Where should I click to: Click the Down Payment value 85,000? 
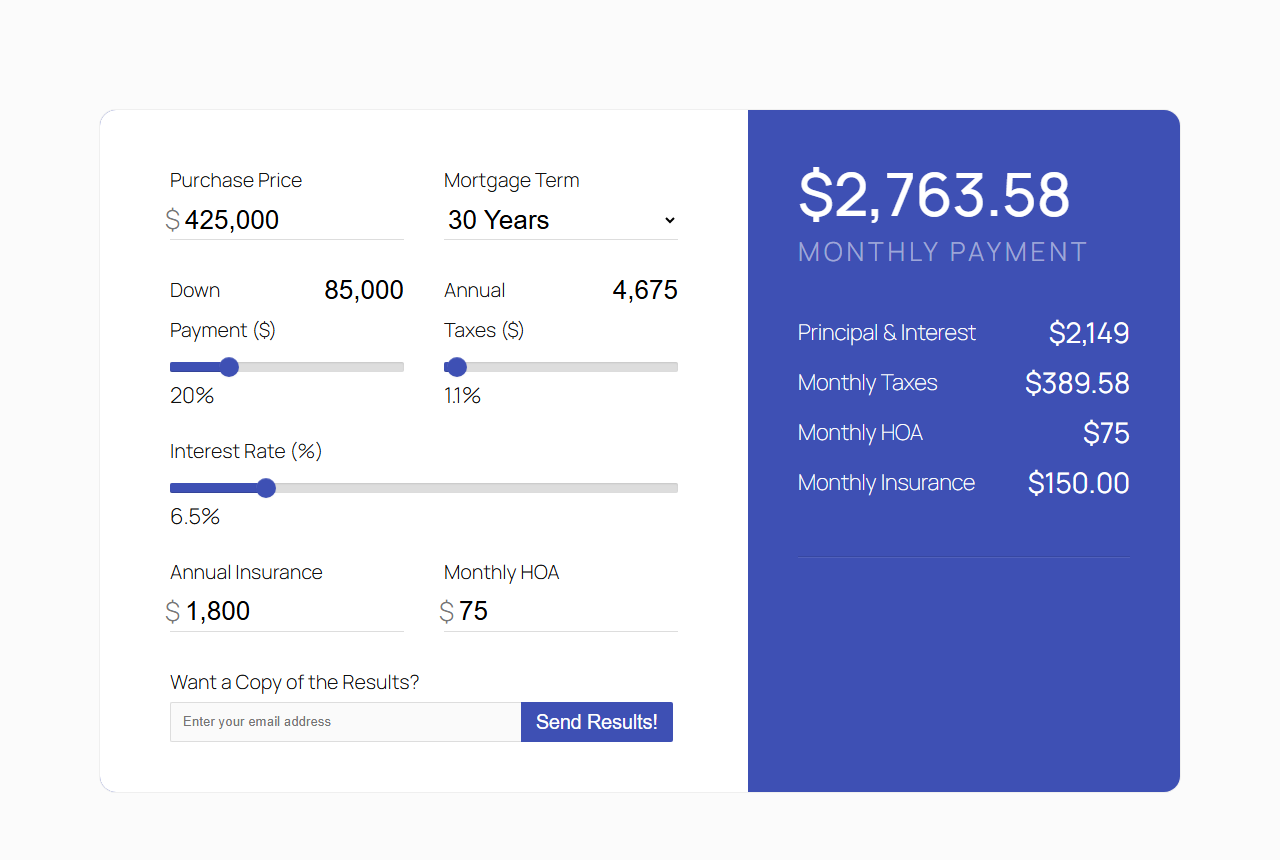pyautogui.click(x=364, y=290)
